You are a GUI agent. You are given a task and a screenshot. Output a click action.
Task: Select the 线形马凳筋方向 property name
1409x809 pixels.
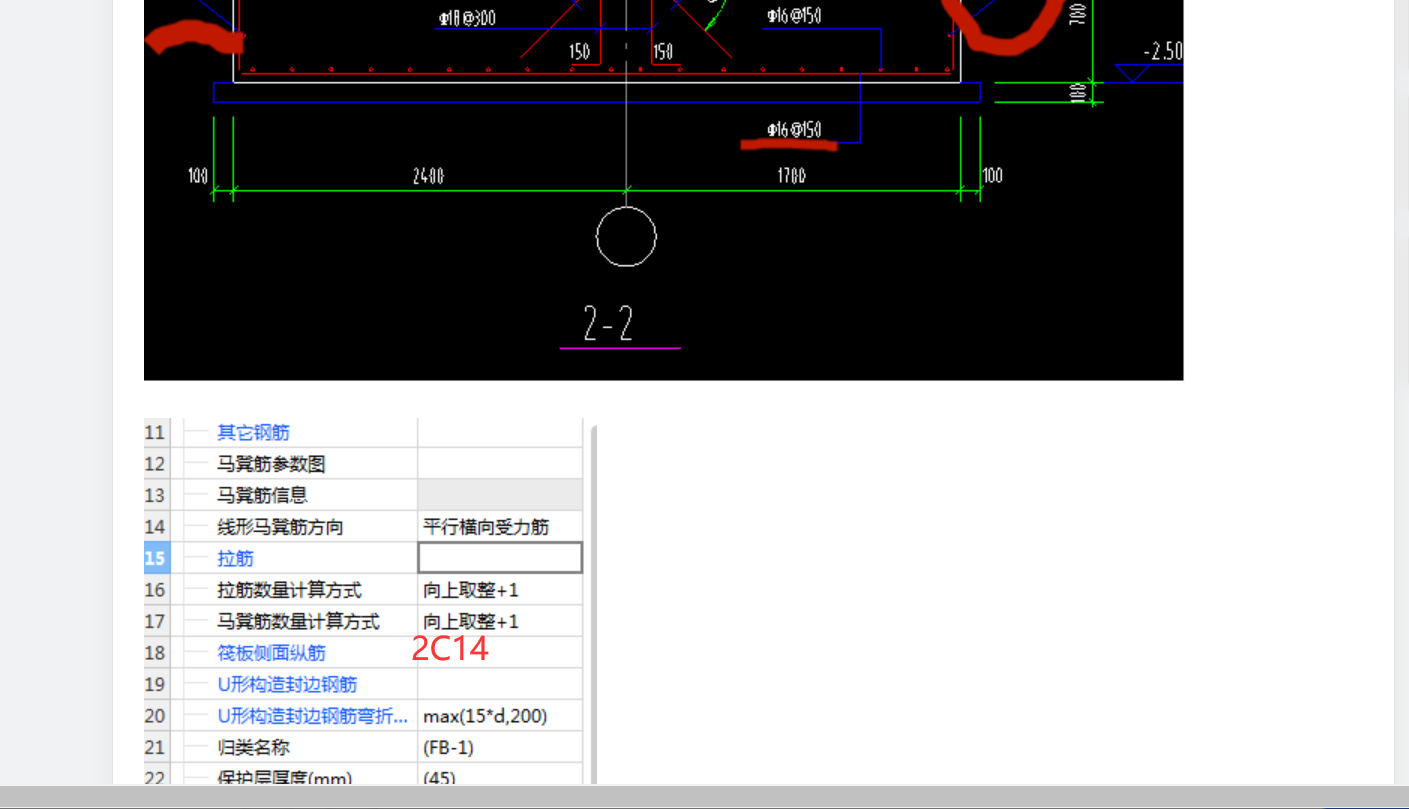tap(280, 527)
